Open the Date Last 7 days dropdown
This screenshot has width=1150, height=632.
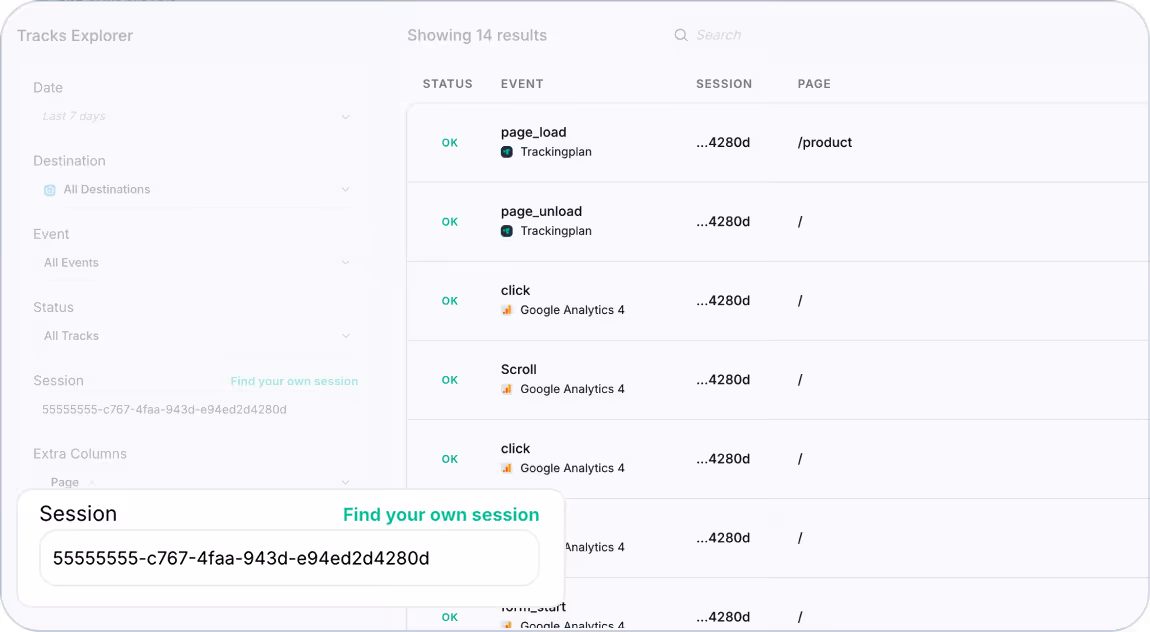point(196,117)
